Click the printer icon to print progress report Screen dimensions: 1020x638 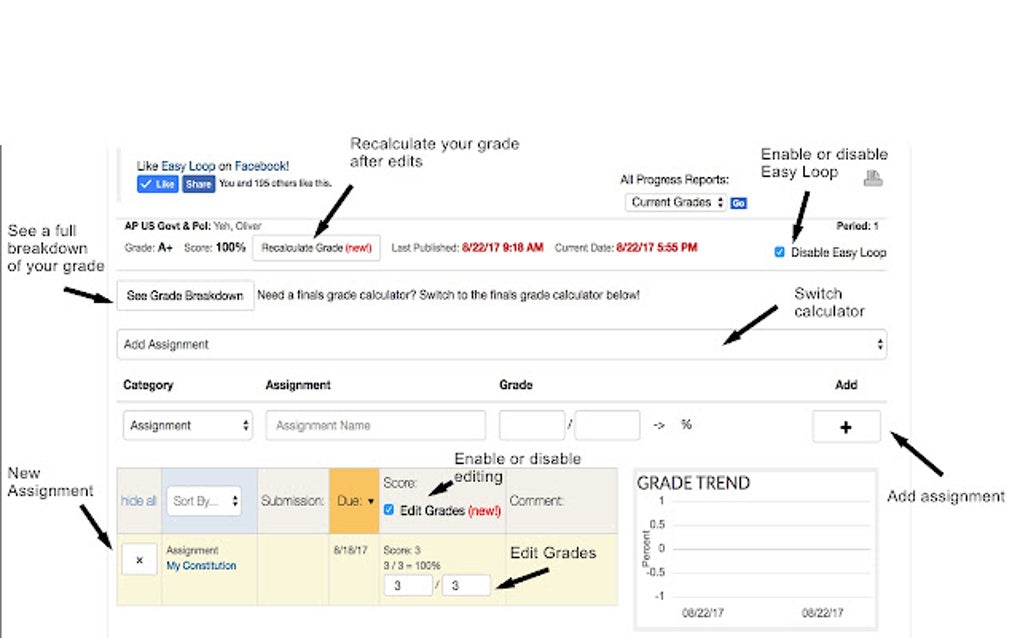point(873,178)
